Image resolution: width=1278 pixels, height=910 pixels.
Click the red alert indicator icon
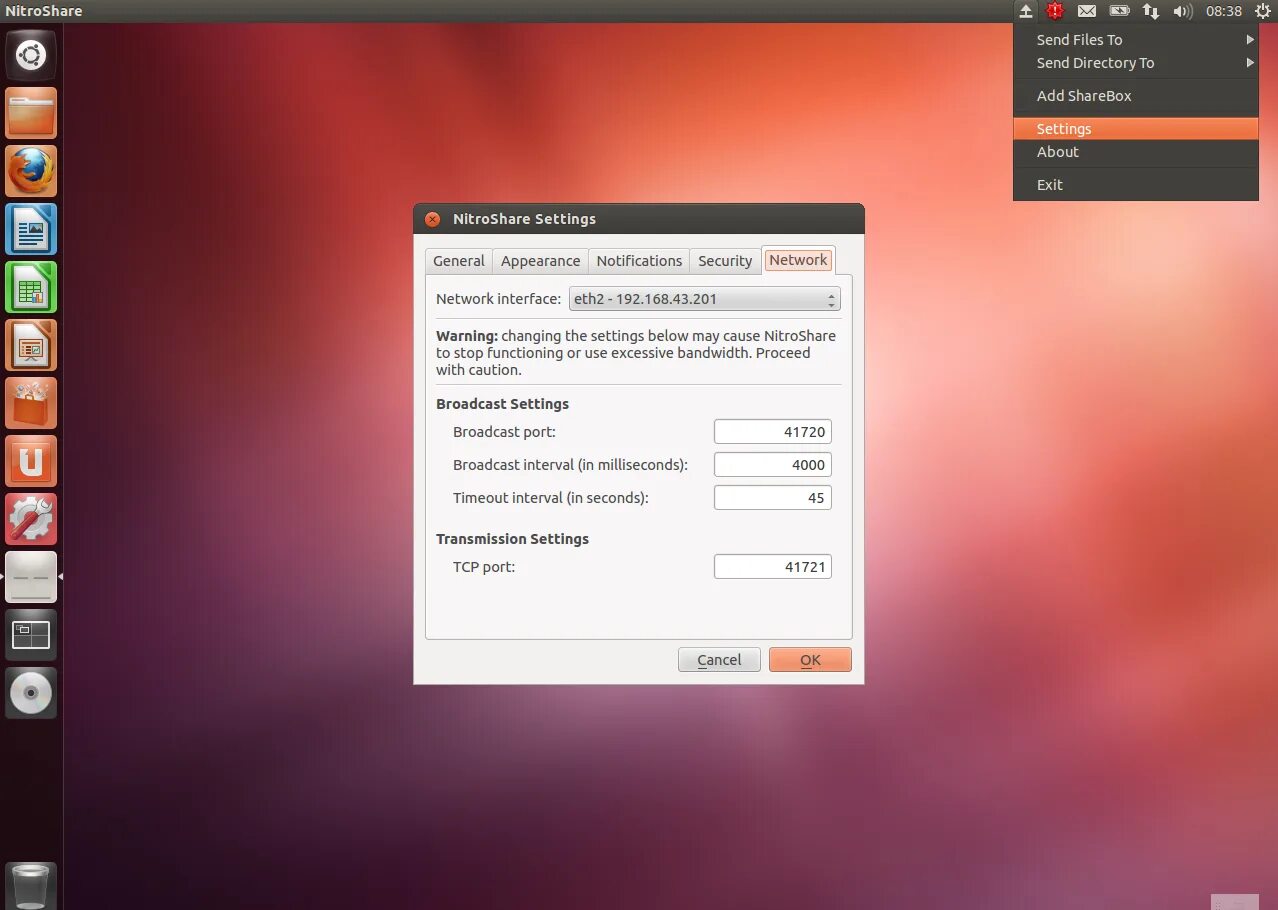(x=1055, y=11)
